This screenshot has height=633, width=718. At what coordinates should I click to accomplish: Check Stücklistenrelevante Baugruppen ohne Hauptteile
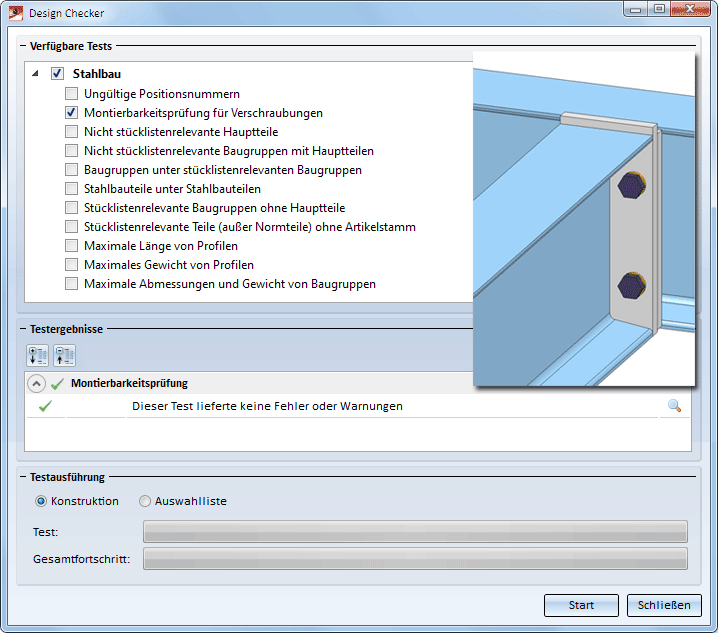coord(71,208)
